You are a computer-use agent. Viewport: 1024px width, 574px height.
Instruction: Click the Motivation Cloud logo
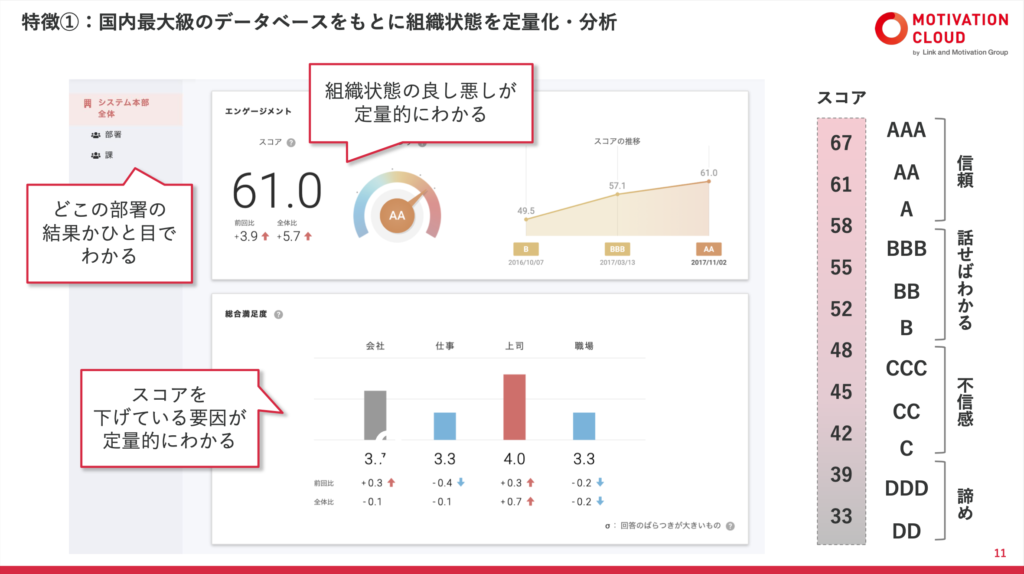click(942, 33)
